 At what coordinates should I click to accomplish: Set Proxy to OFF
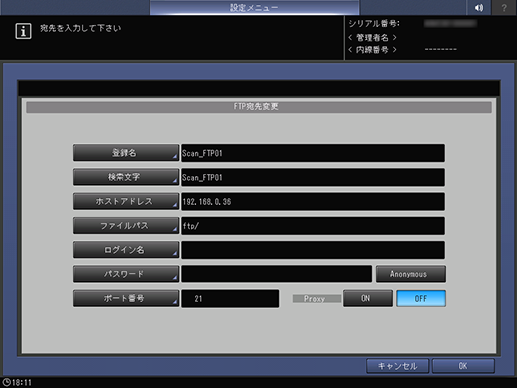pyautogui.click(x=421, y=298)
